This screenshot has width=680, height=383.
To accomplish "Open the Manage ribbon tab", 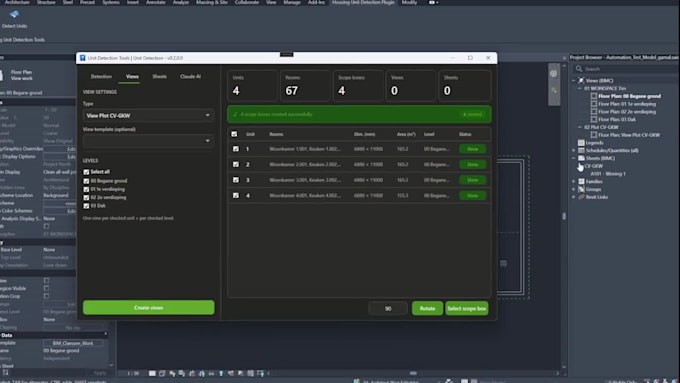I will pyautogui.click(x=292, y=3).
